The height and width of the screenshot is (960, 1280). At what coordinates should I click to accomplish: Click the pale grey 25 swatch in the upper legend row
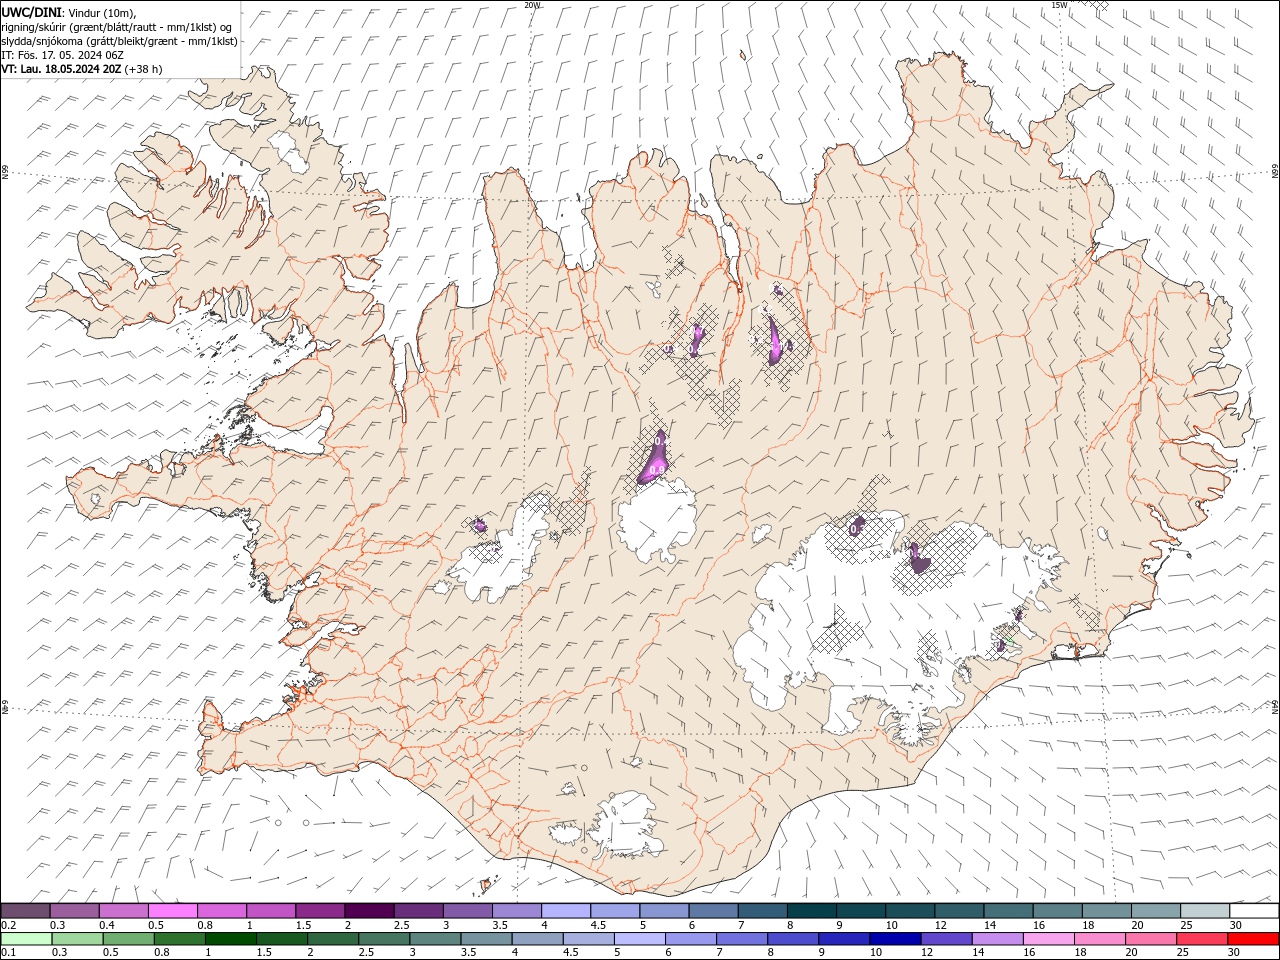[1205, 911]
